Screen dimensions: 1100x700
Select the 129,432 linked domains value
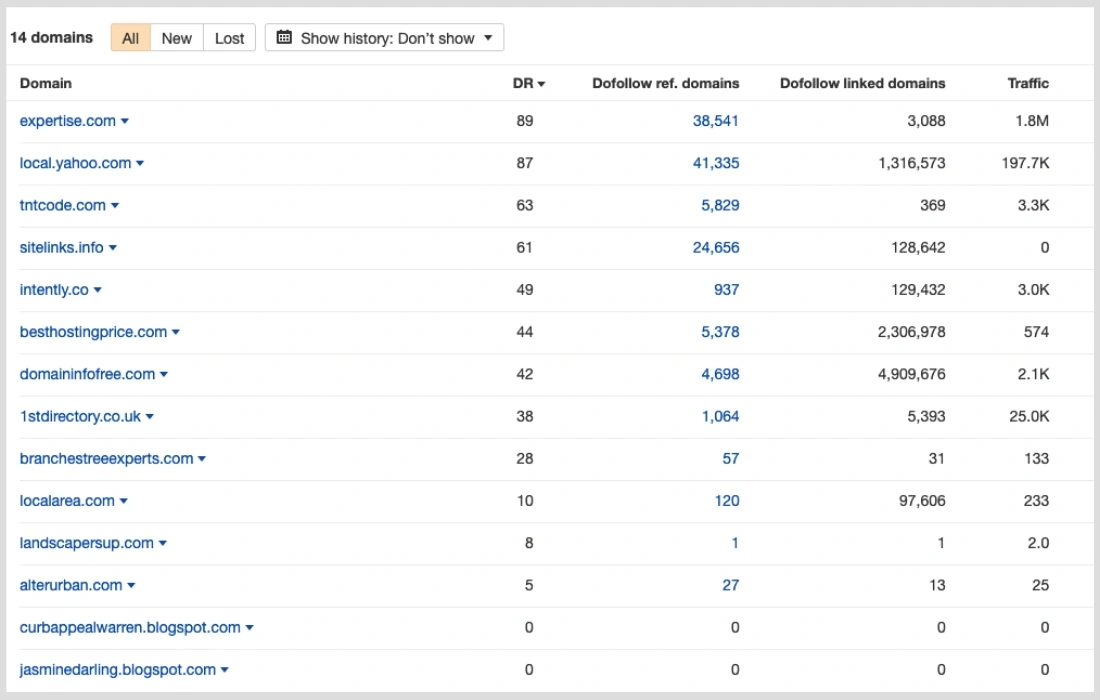click(x=918, y=290)
